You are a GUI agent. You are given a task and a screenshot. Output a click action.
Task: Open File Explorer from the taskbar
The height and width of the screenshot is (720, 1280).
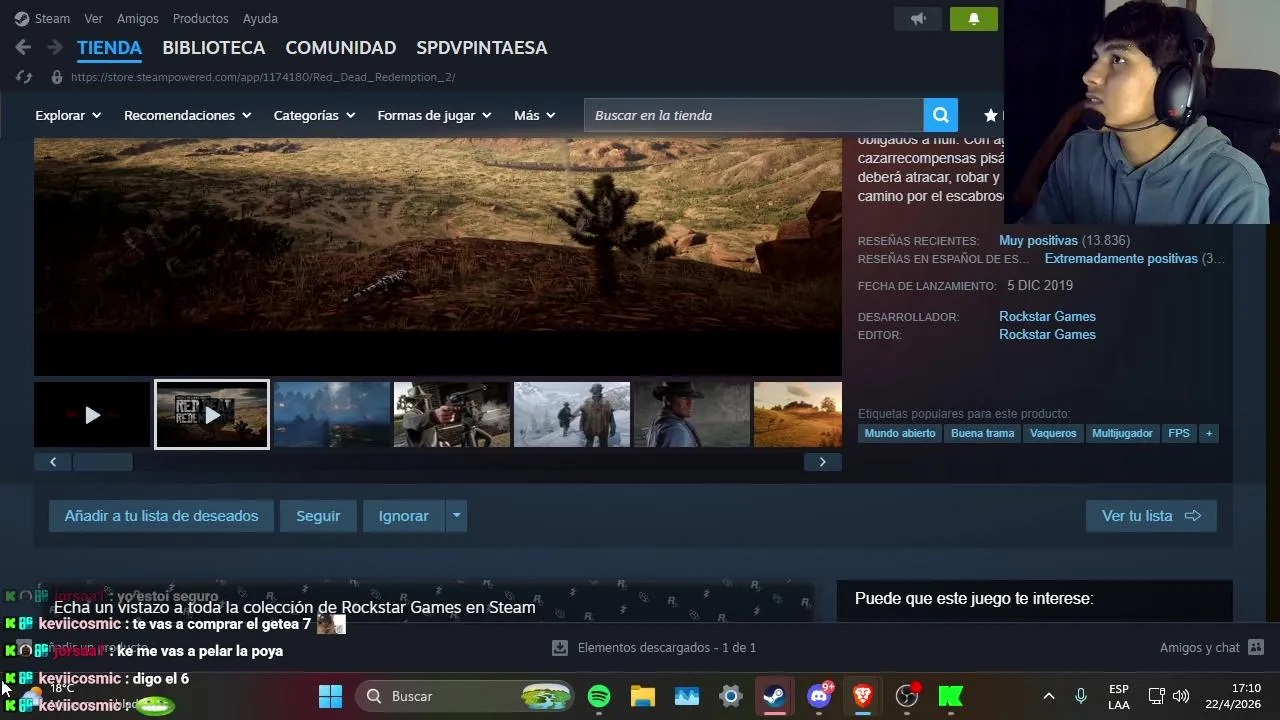point(643,696)
